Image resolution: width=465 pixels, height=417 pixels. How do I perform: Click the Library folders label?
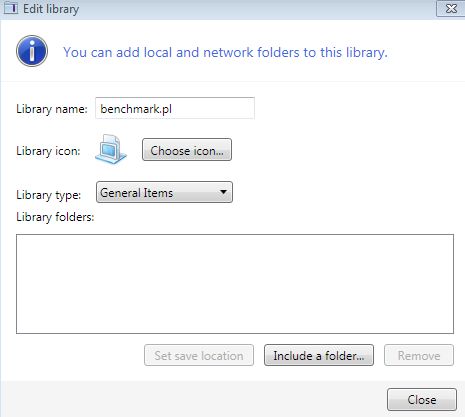(55, 217)
